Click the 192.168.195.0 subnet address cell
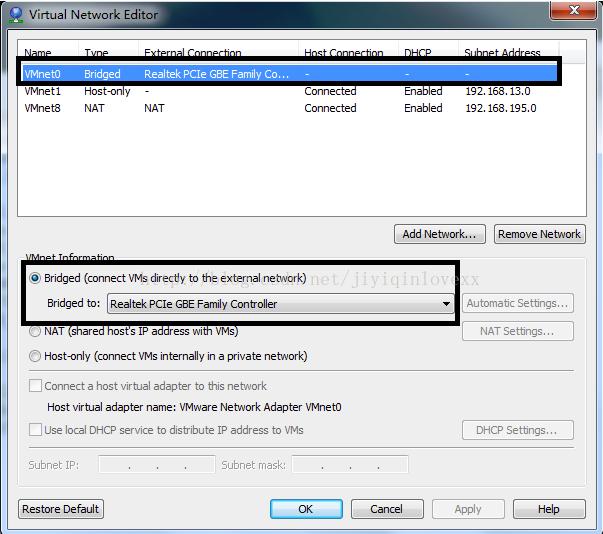This screenshot has height=534, width=603. pyautogui.click(x=501, y=108)
